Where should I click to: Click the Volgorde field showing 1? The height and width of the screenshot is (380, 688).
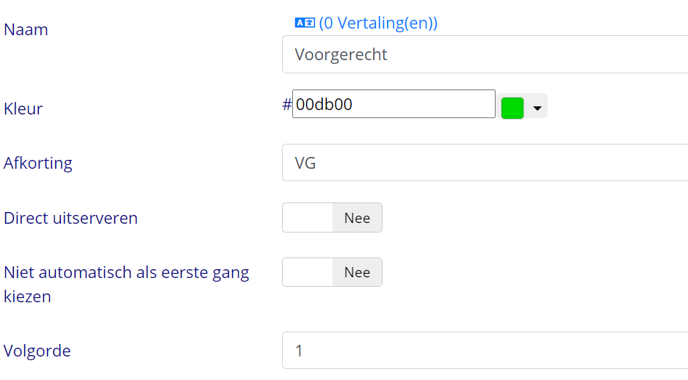pyautogui.click(x=485, y=351)
